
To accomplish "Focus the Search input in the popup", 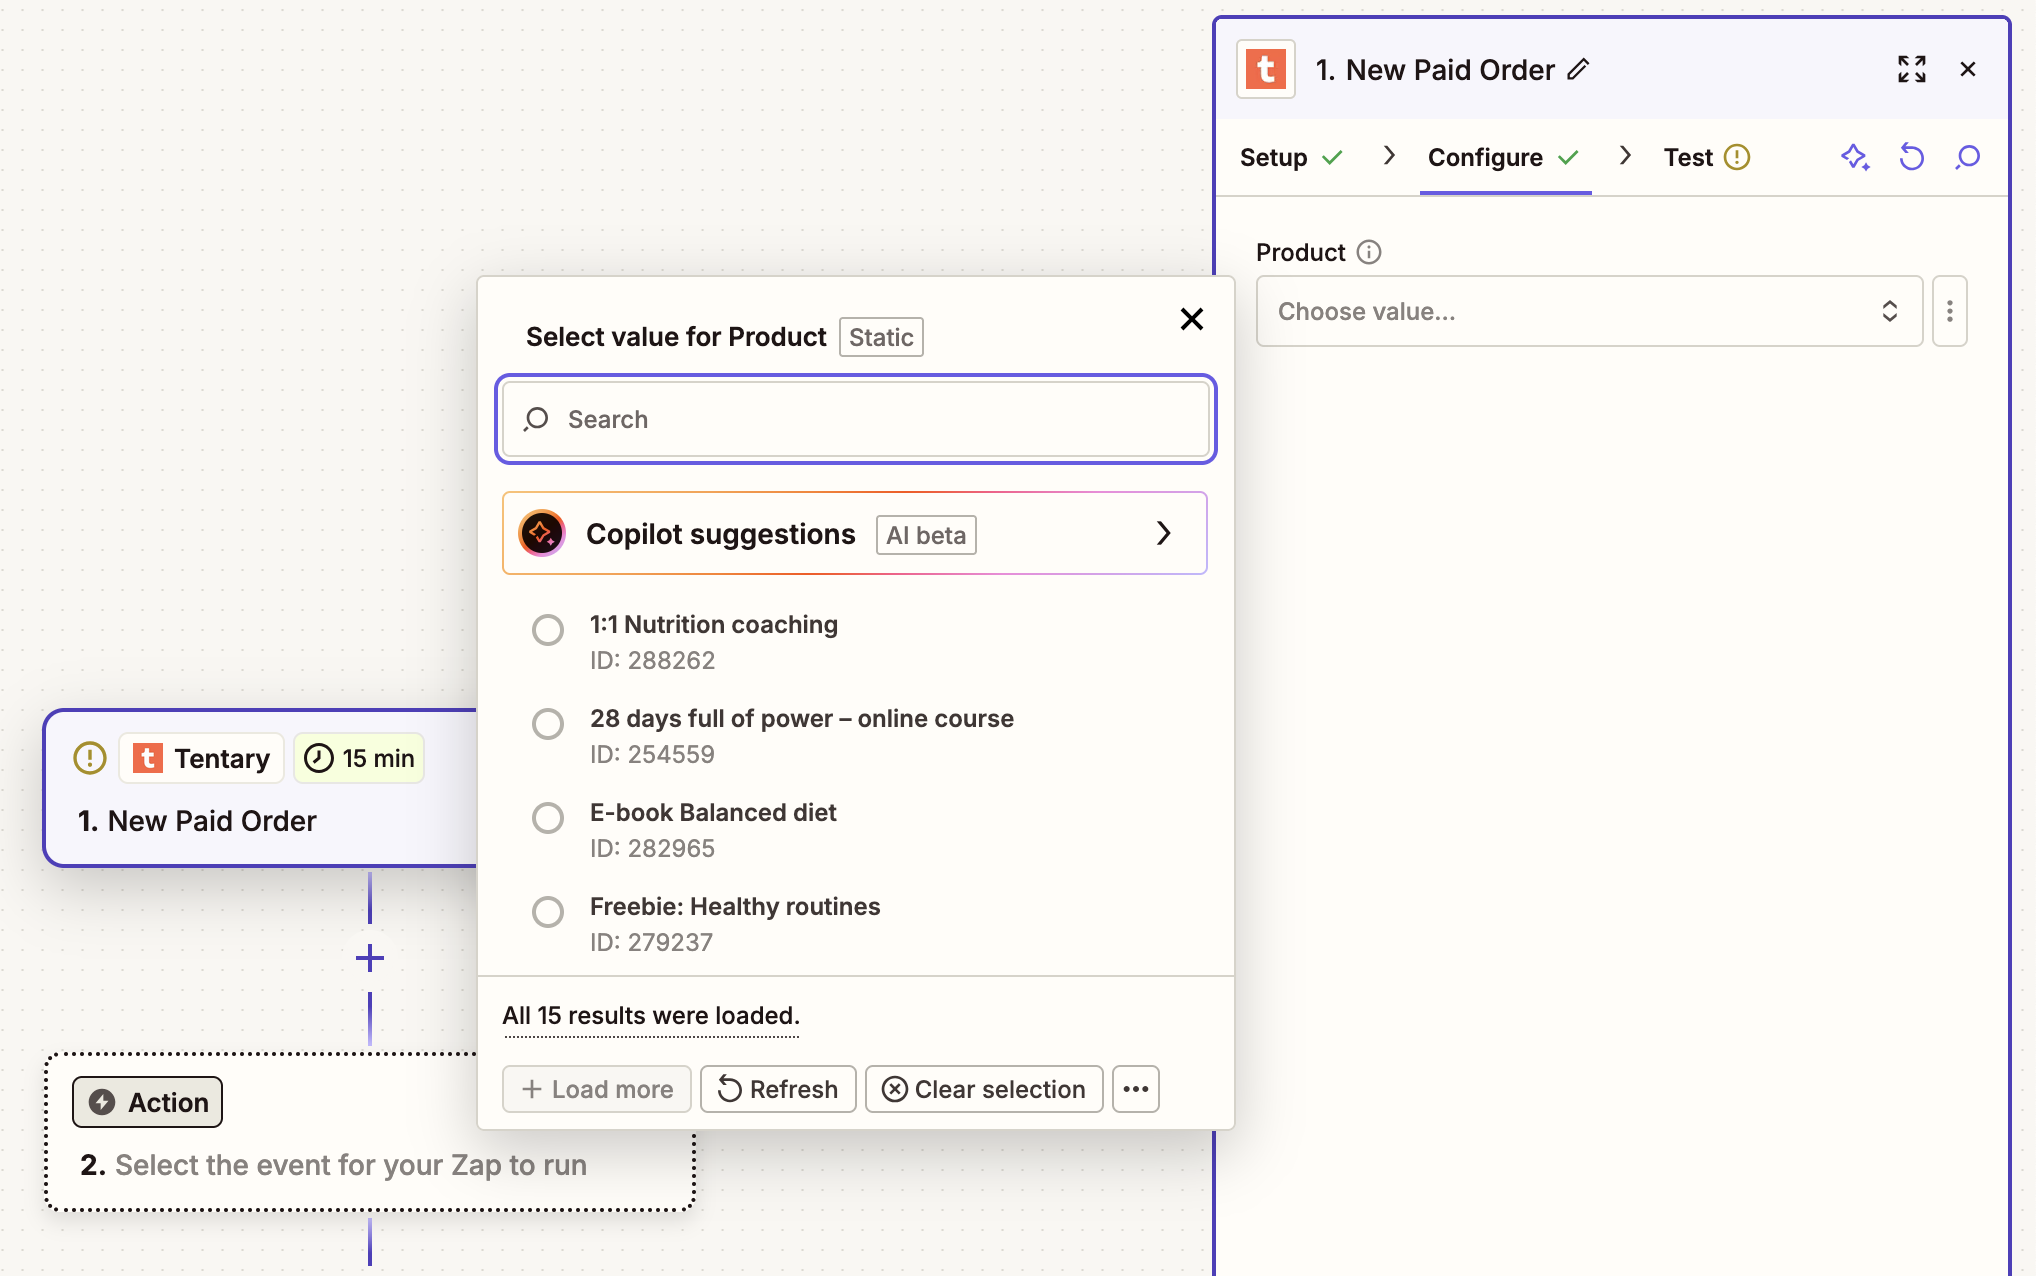I will (x=856, y=419).
